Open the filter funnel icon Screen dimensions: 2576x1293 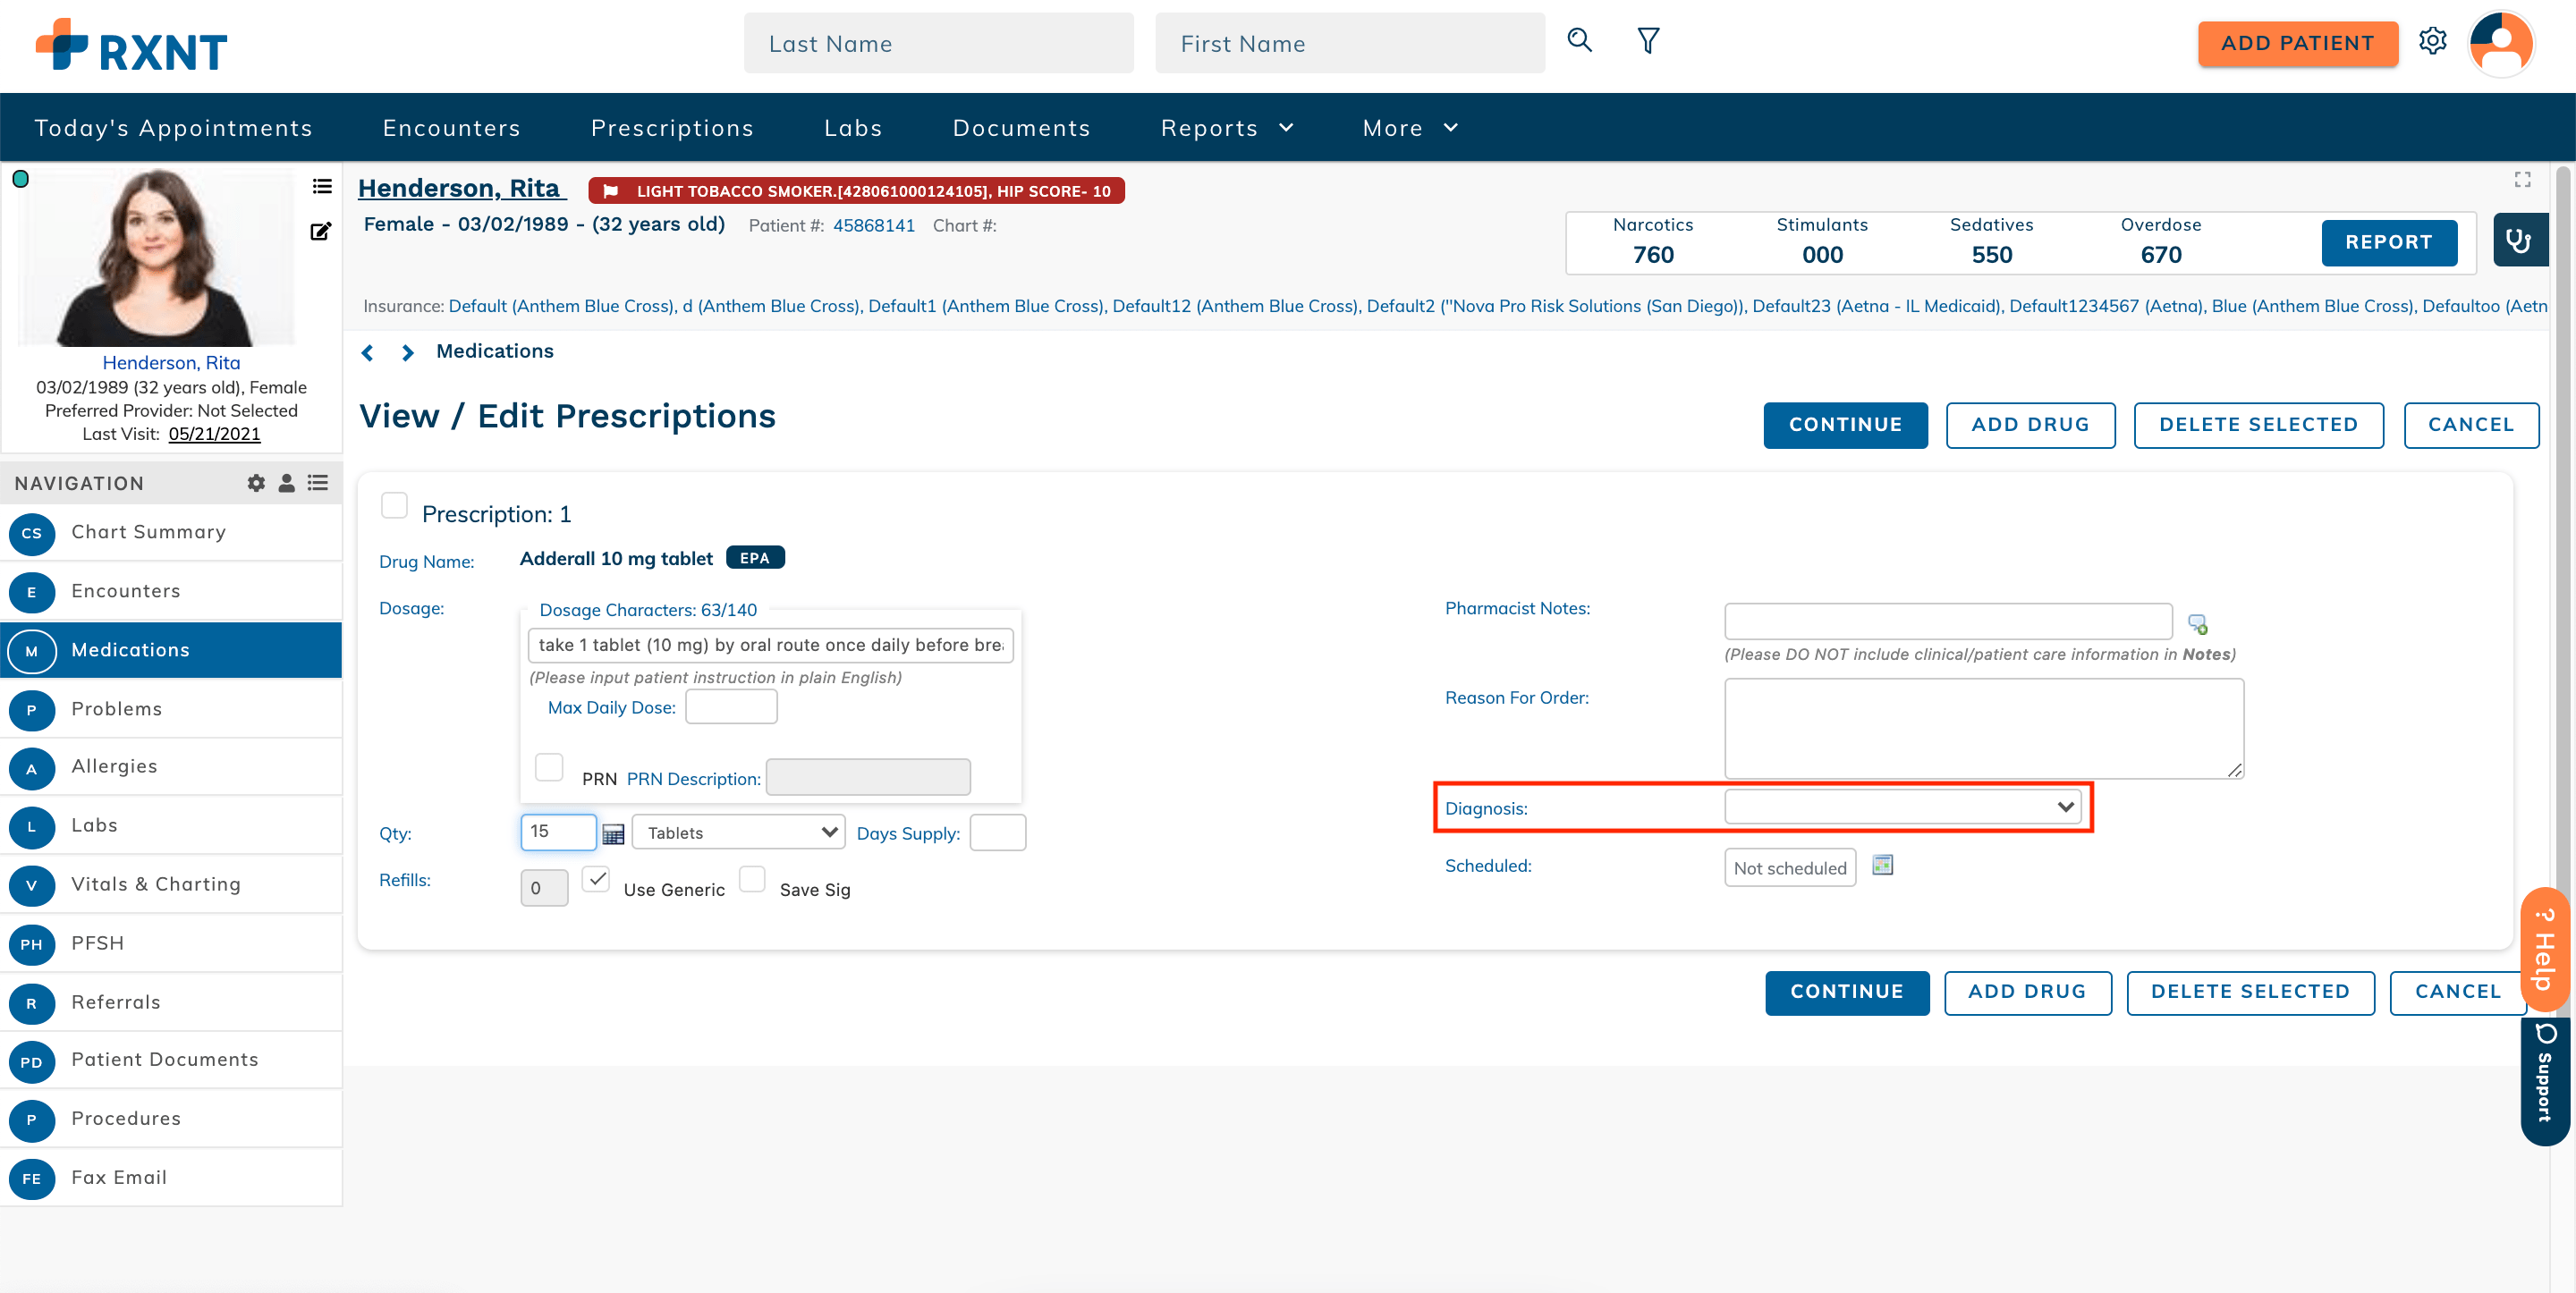click(1648, 41)
